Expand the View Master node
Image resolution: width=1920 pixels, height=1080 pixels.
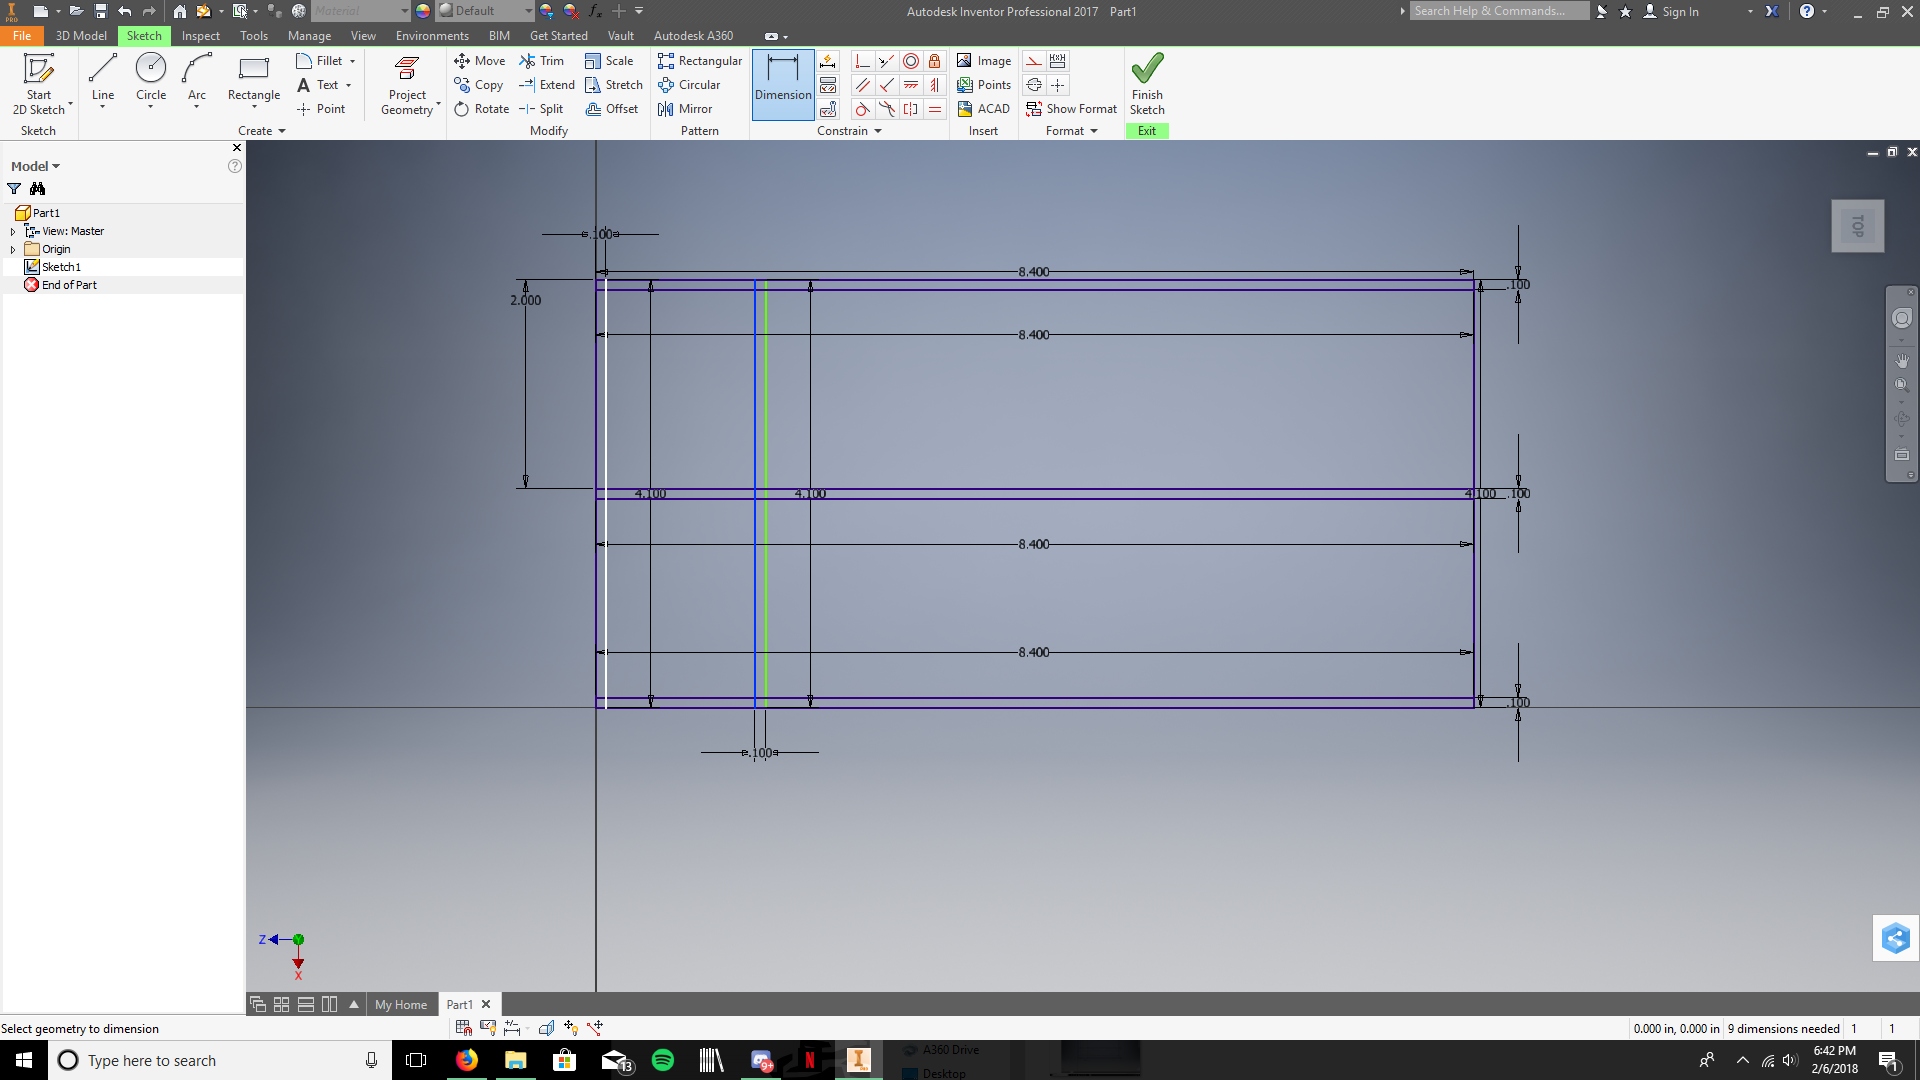(12, 231)
